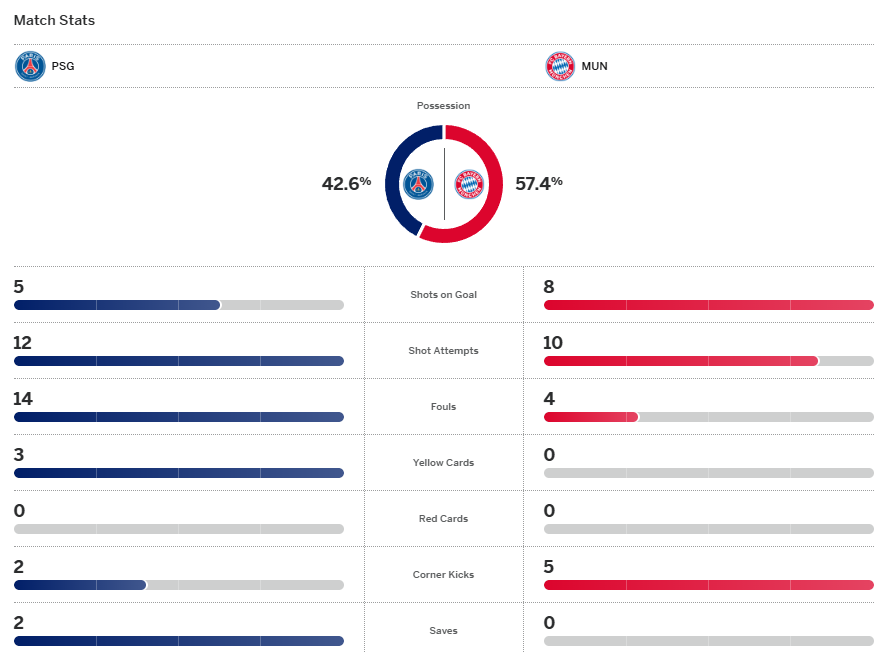The image size is (888, 652).
Task: Click the Bayern Munich logo in header
Action: [x=559, y=67]
